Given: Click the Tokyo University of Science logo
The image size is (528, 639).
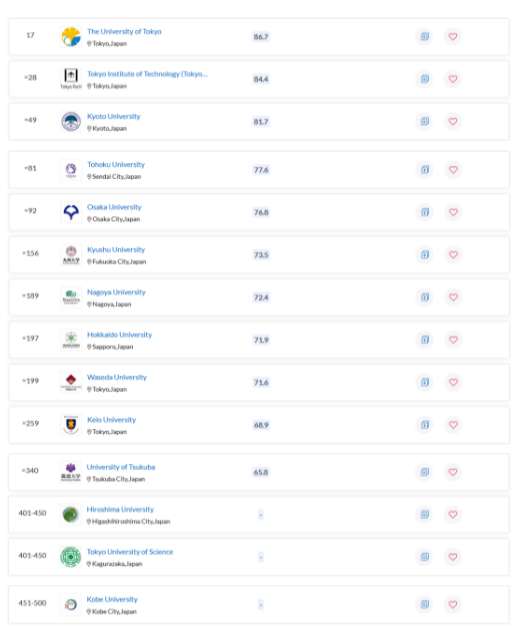Looking at the screenshot, I should pyautogui.click(x=70, y=557).
